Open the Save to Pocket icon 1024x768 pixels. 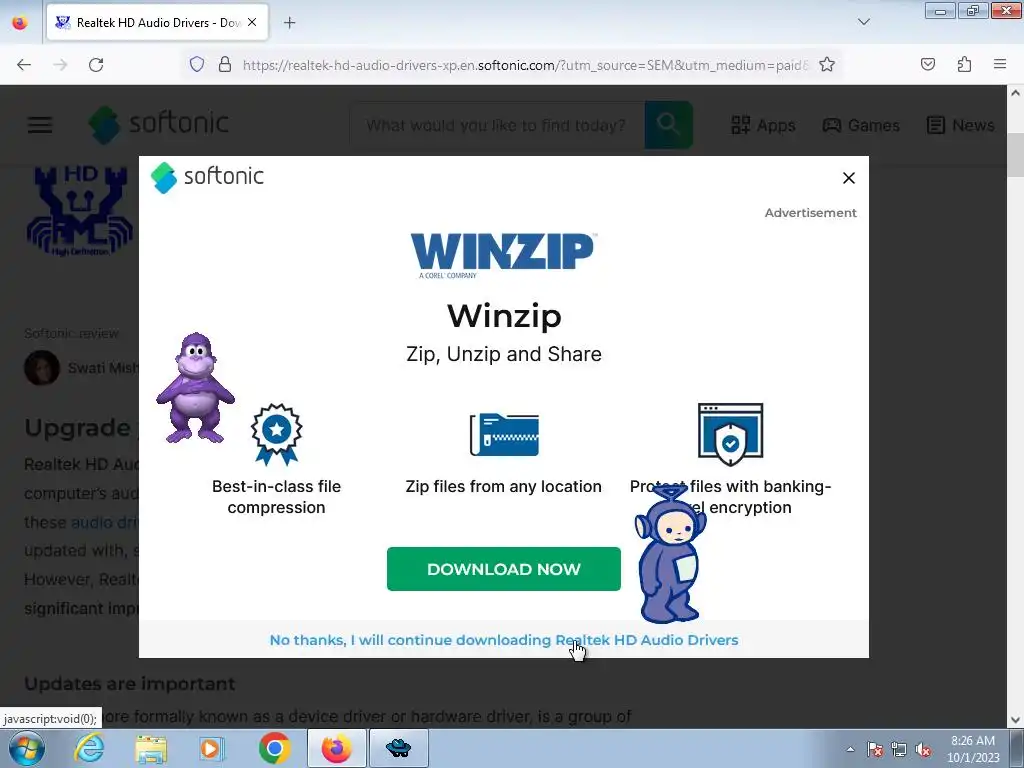(927, 64)
